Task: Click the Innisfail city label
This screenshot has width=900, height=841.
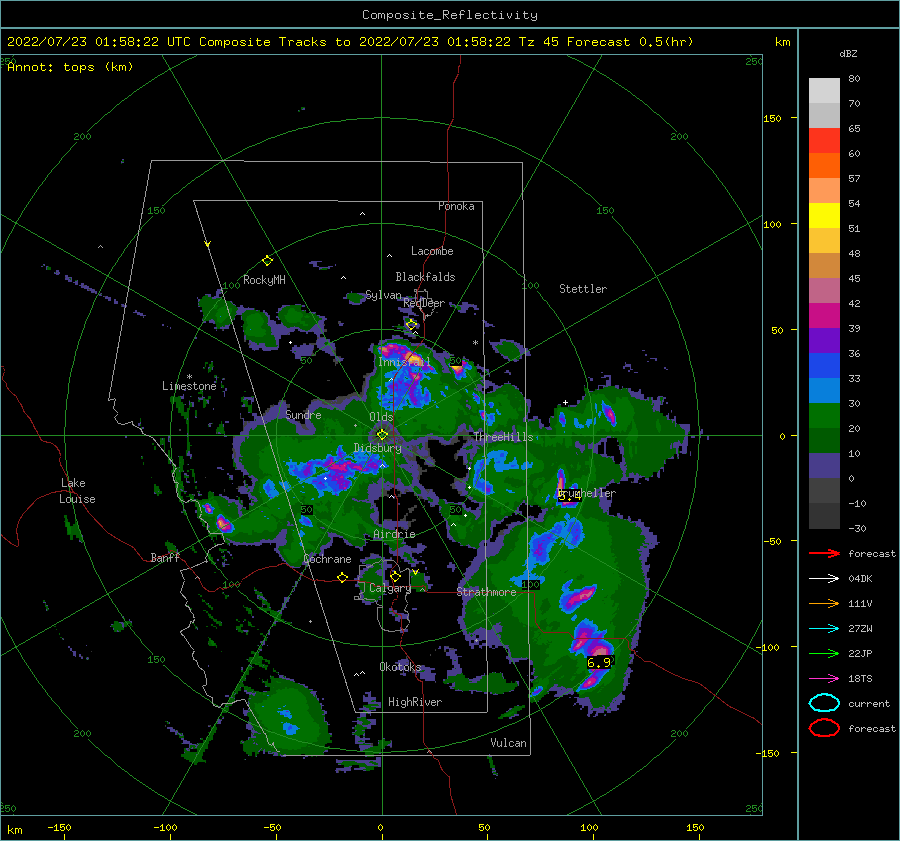Action: (404, 362)
